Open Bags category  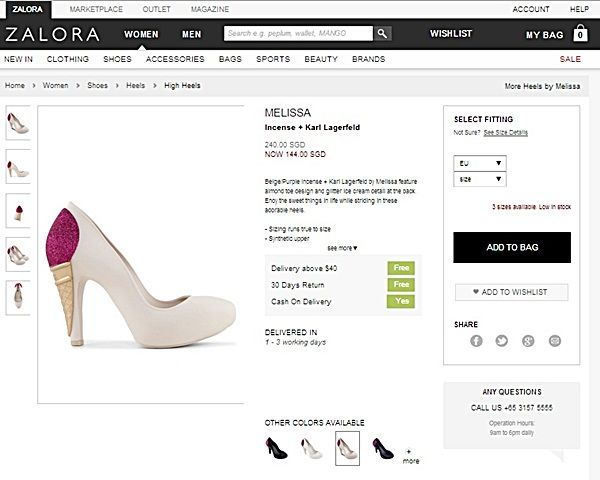point(230,59)
